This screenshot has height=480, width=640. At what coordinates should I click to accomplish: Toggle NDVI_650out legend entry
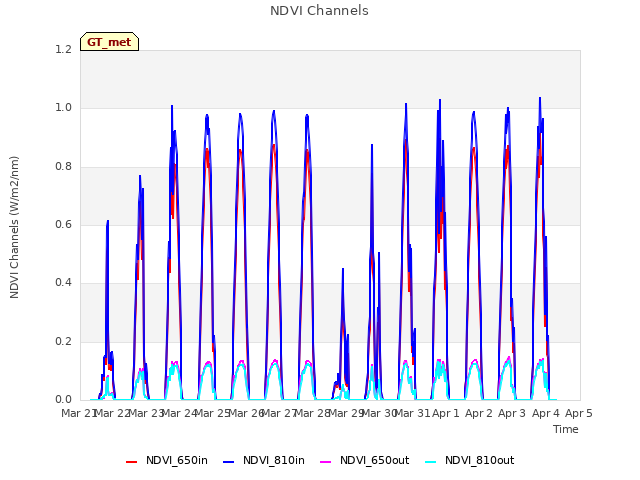coord(364,461)
